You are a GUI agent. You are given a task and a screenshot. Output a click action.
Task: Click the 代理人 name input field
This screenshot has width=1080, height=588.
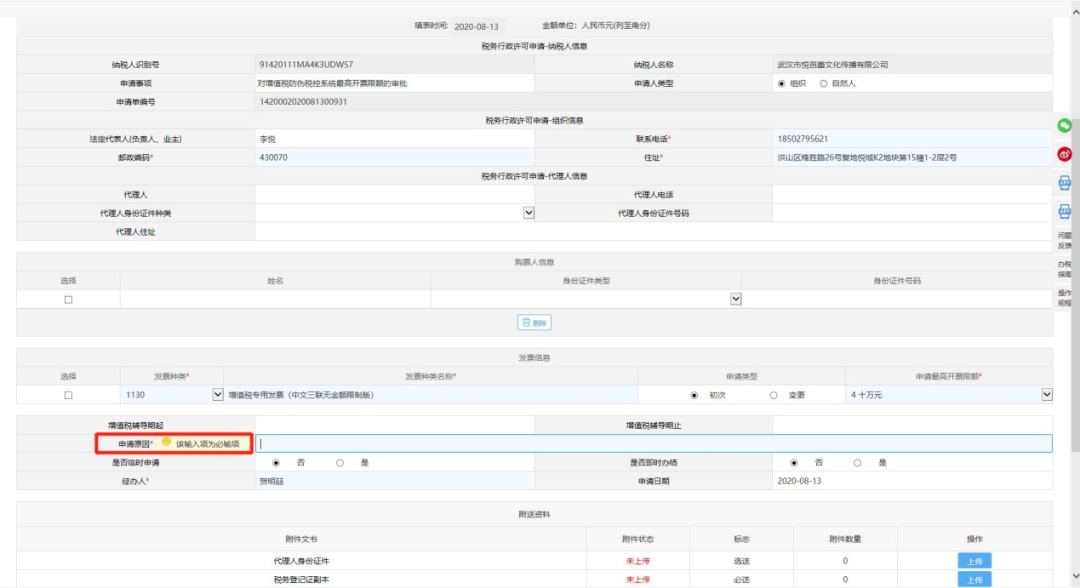pos(395,195)
